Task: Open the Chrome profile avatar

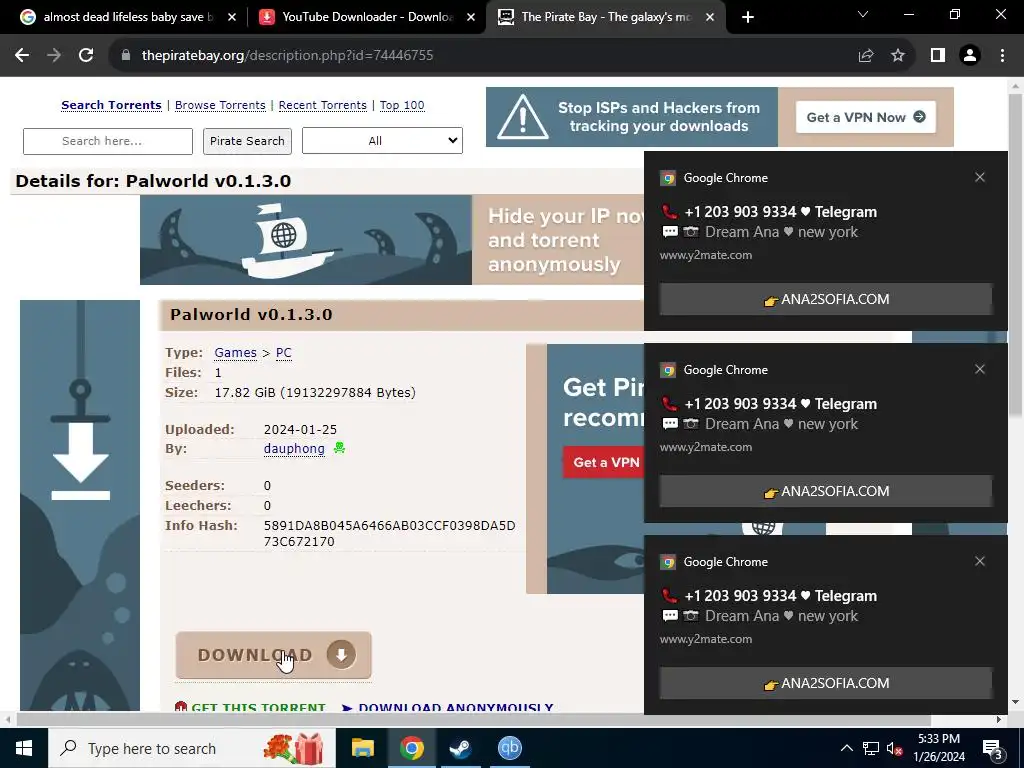Action: point(970,56)
